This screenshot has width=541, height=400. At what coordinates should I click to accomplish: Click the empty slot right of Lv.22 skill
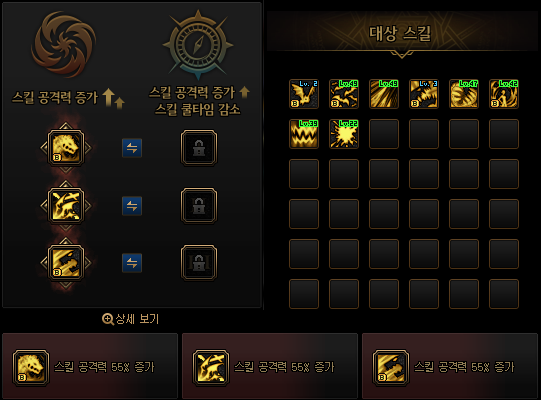click(x=384, y=134)
